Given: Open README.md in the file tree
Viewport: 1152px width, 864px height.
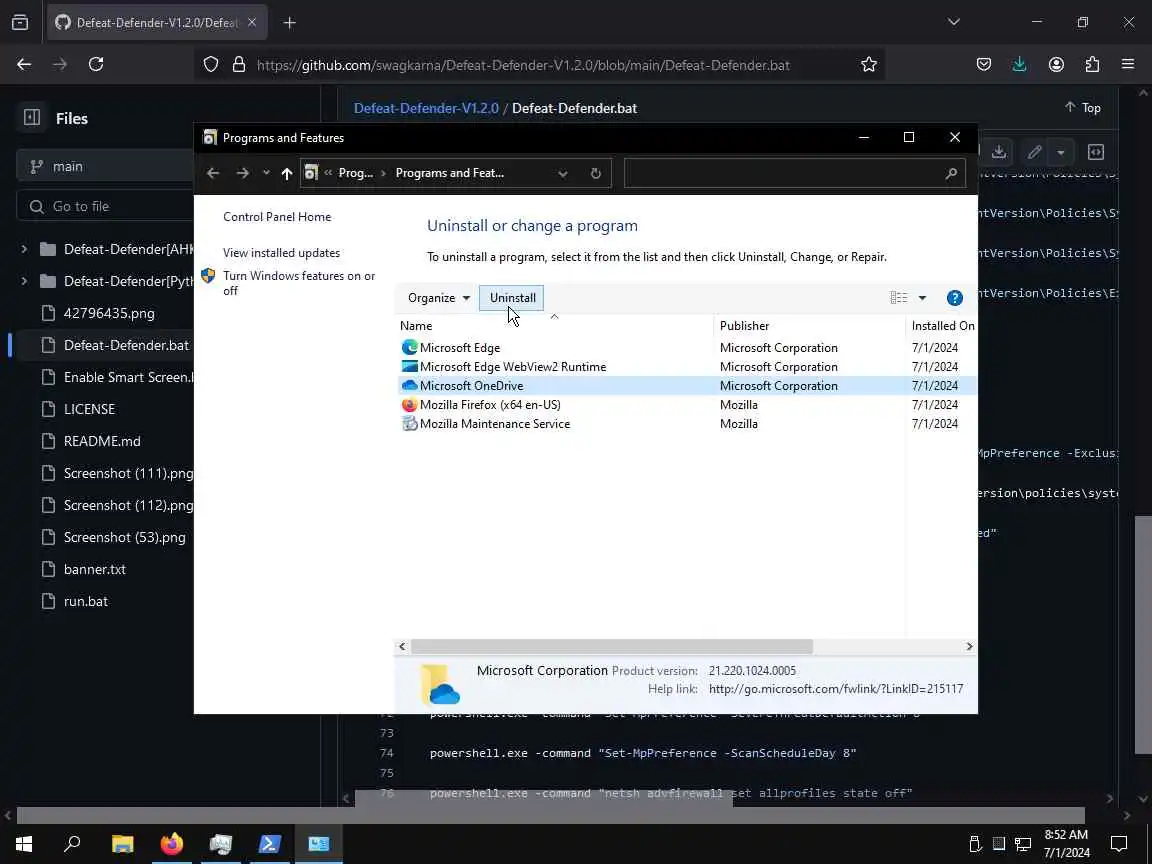Looking at the screenshot, I should pos(101,442).
